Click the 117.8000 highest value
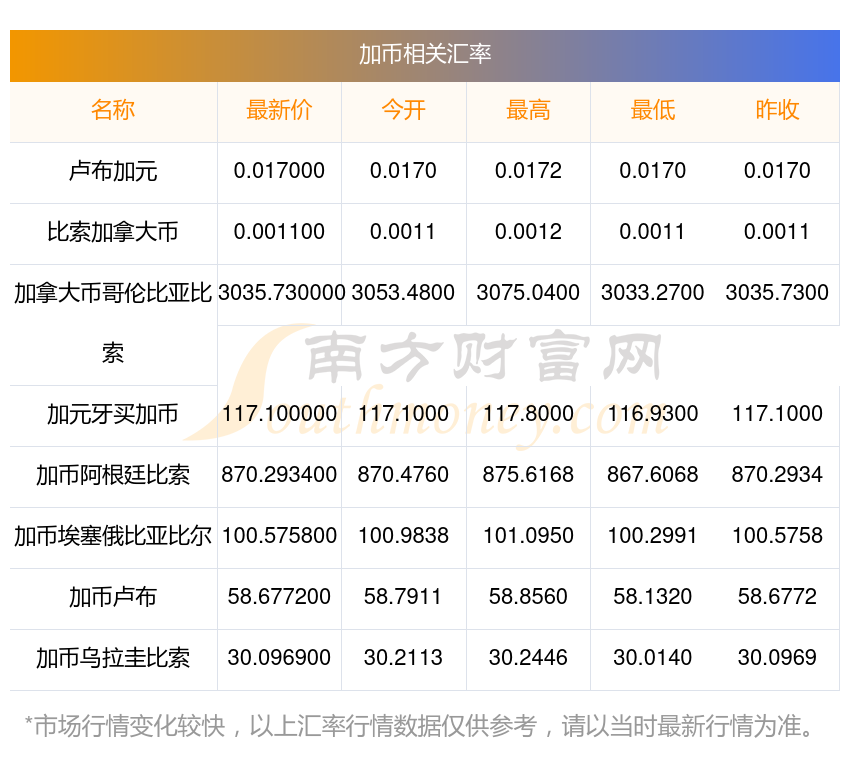Screen dimensions: 850x757 (x=528, y=414)
